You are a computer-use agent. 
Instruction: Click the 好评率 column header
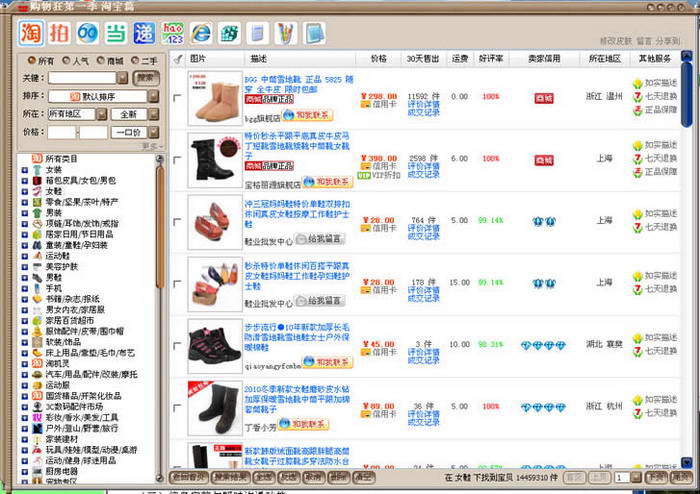pos(490,59)
